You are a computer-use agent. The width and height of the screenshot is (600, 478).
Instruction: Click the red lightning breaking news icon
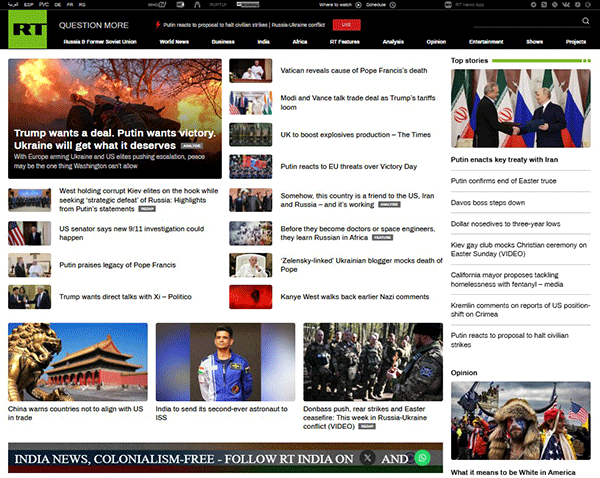(158, 25)
